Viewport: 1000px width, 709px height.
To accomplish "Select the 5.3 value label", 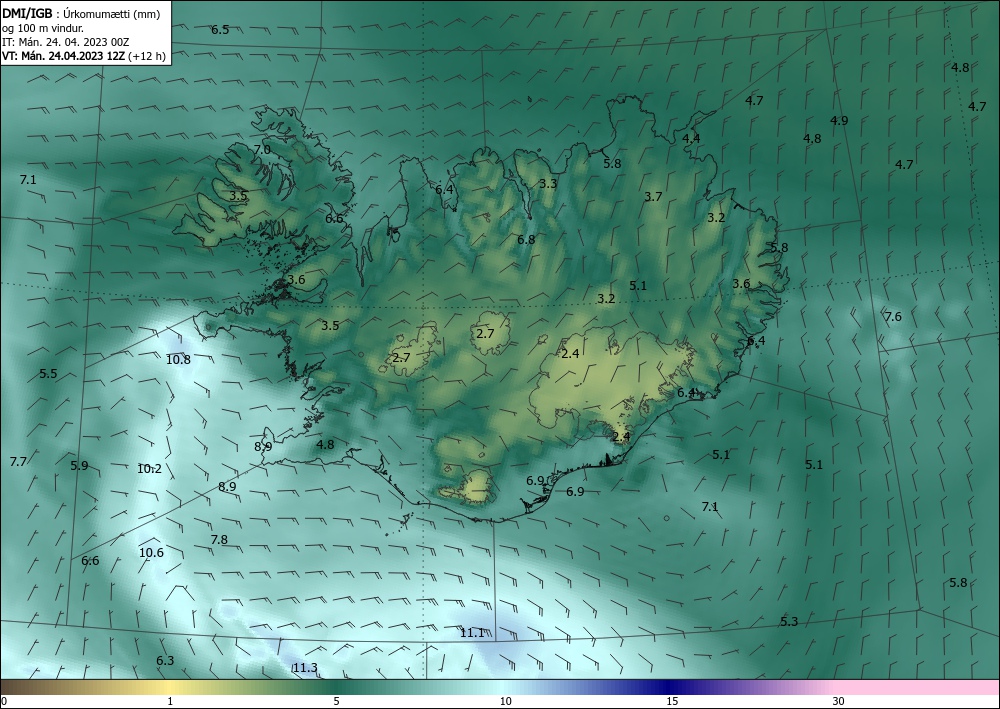I will coord(789,622).
